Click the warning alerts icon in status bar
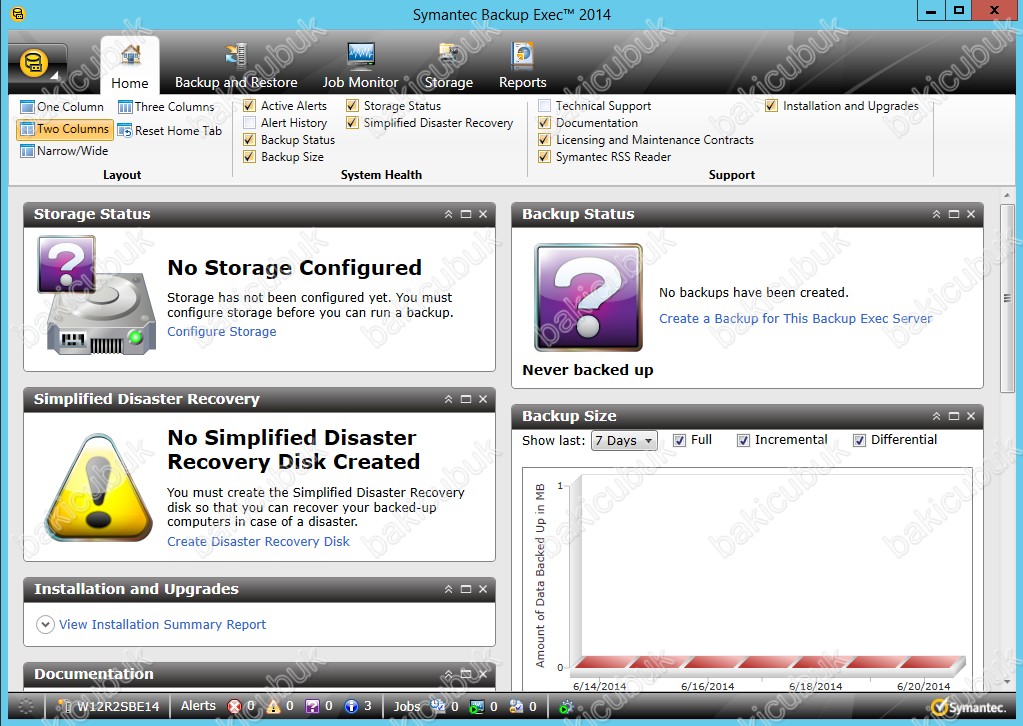This screenshot has width=1023, height=726. click(273, 706)
